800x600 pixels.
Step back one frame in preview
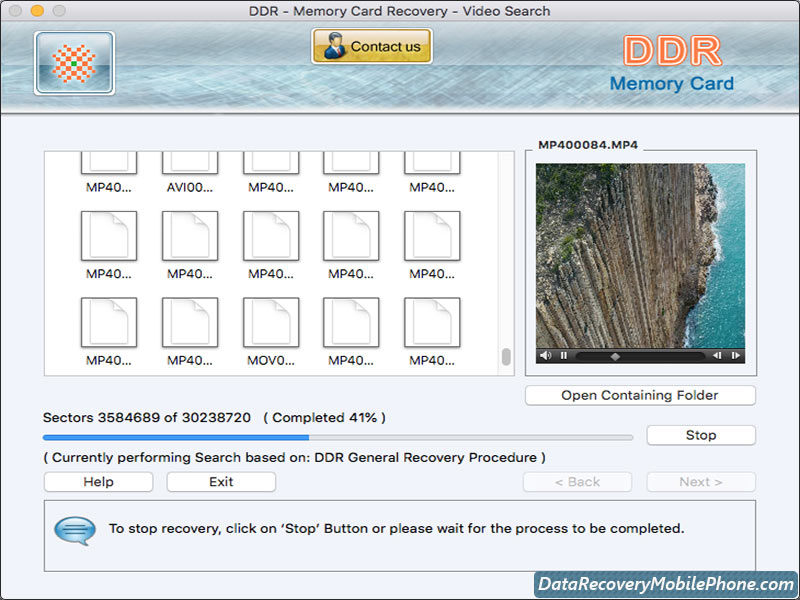(x=717, y=355)
